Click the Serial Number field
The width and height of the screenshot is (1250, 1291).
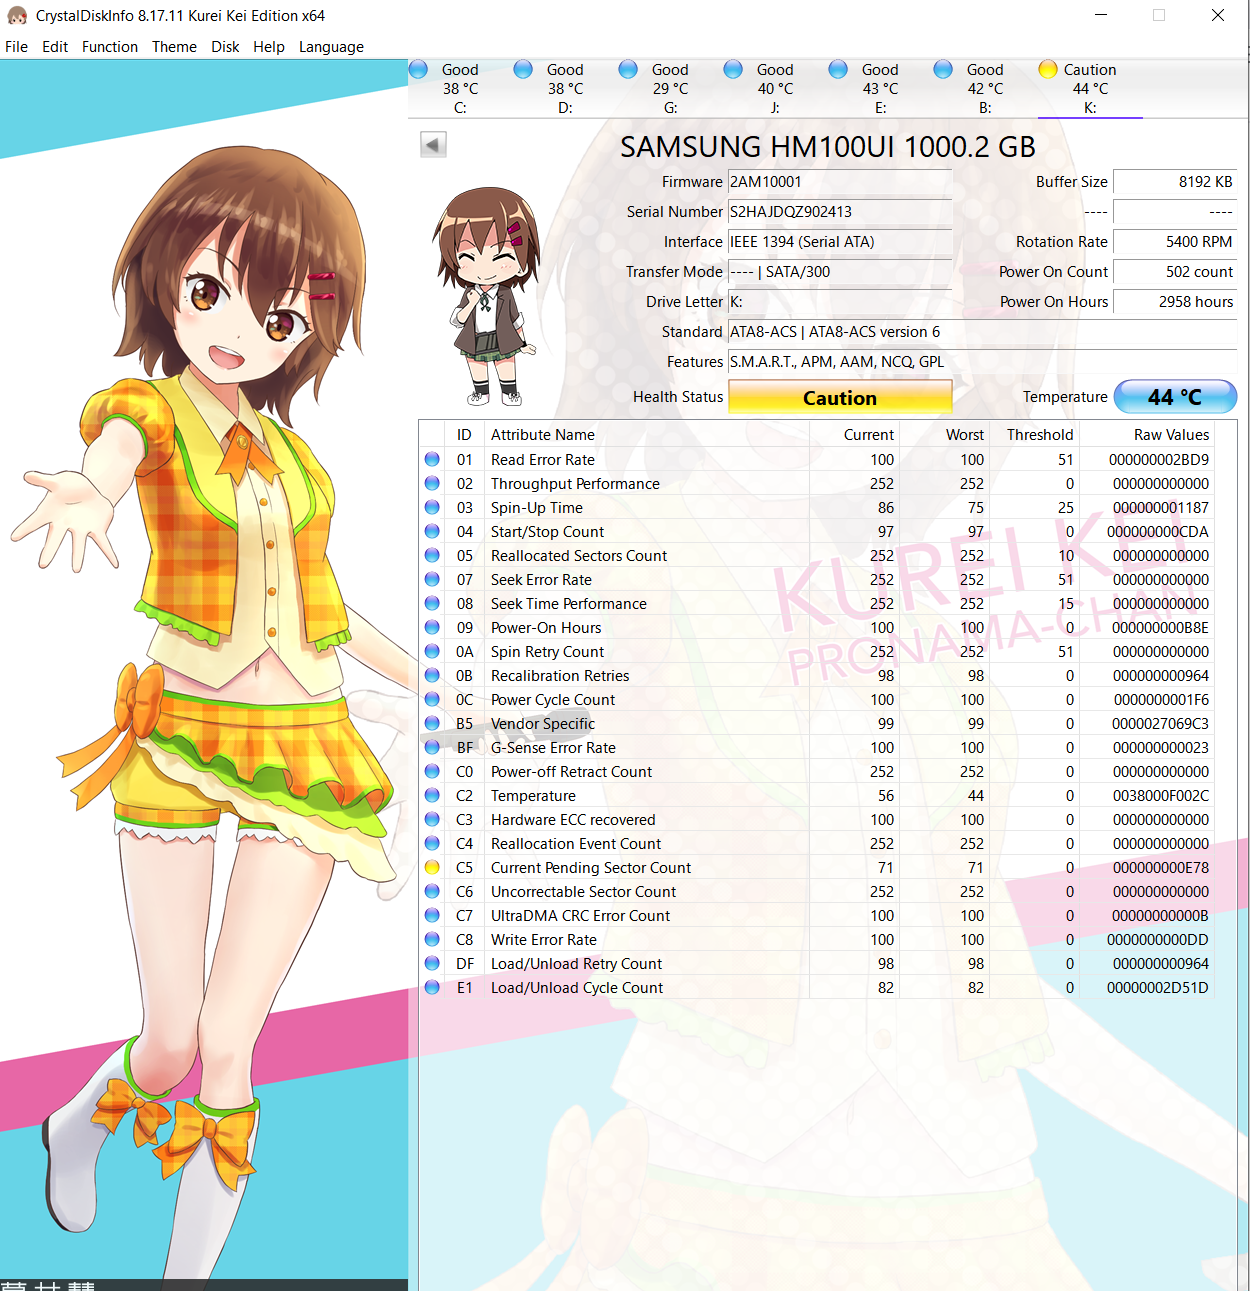(840, 212)
